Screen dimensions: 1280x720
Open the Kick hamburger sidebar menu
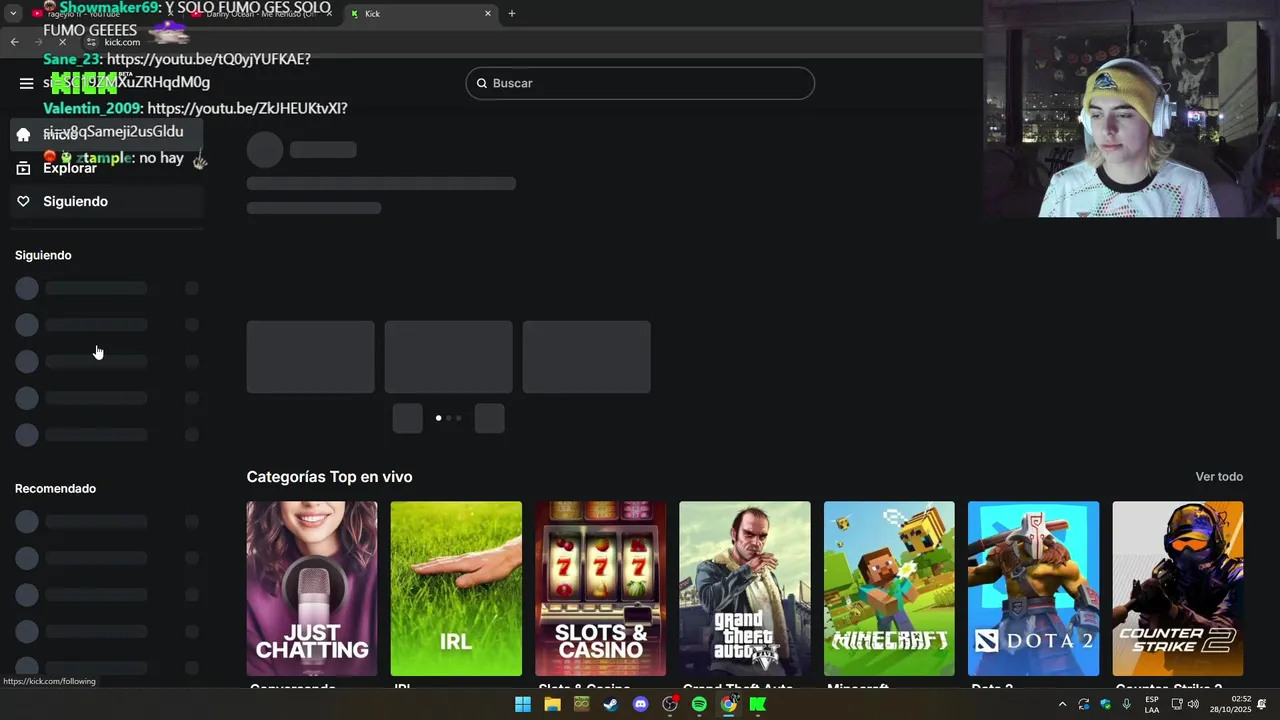point(26,83)
